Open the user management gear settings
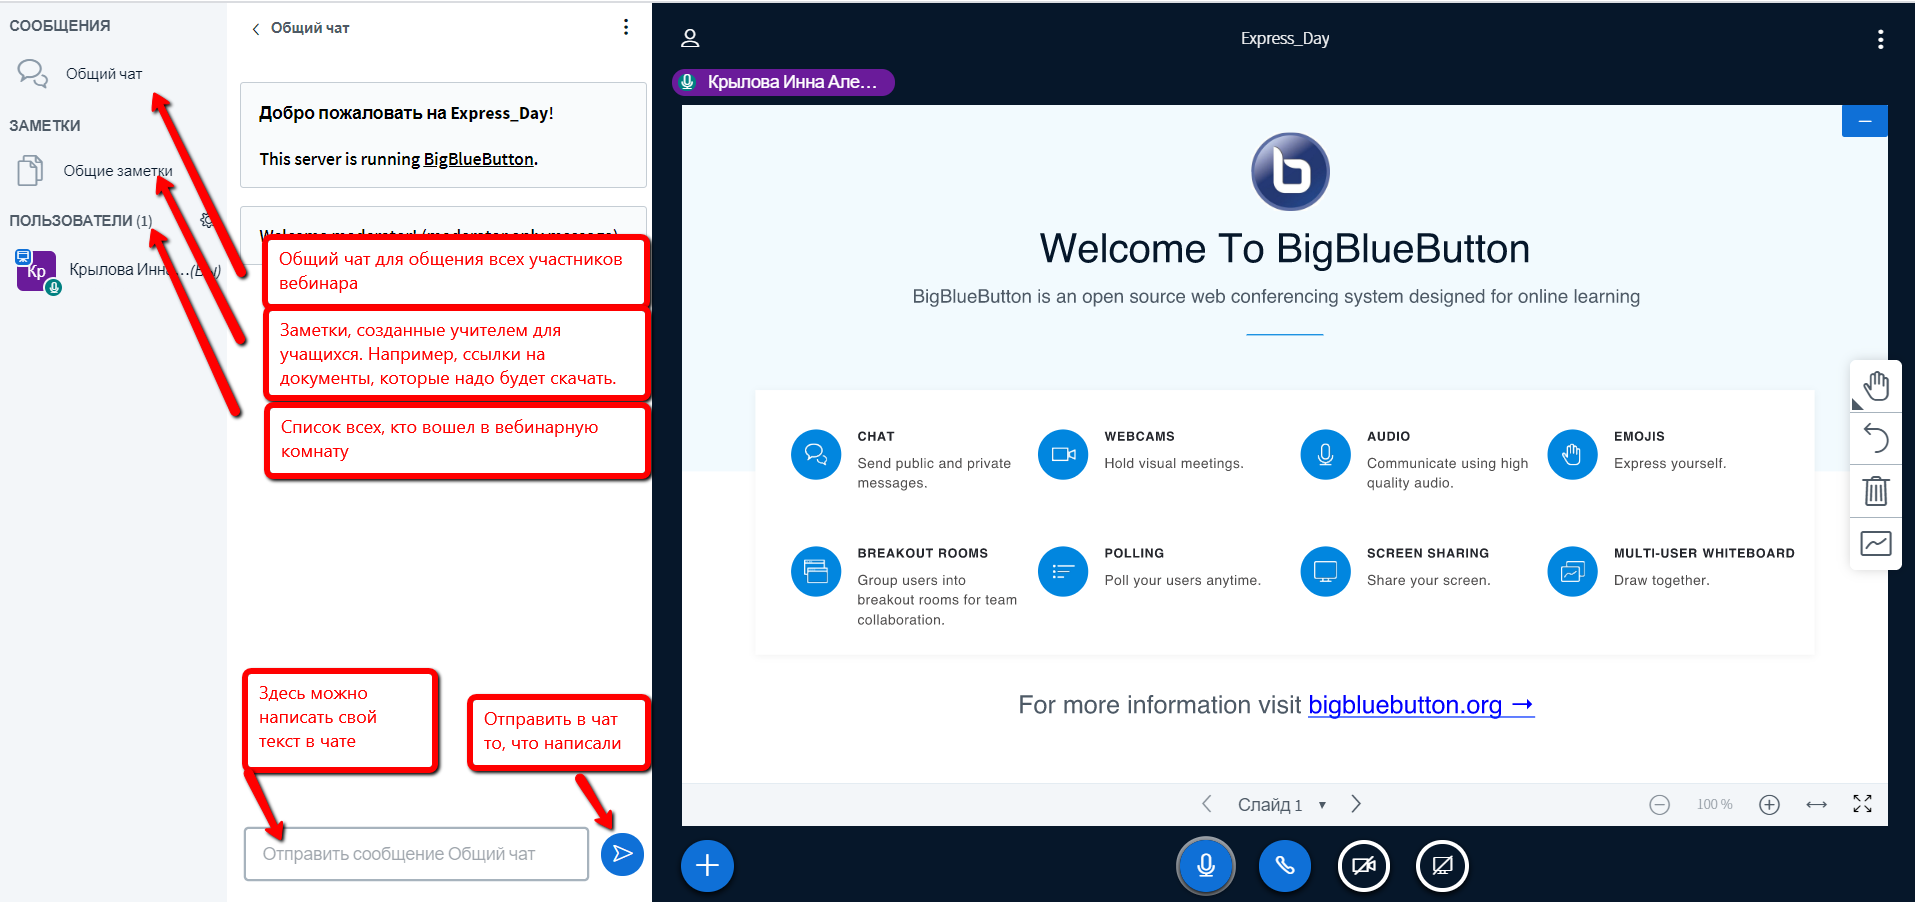 (207, 220)
